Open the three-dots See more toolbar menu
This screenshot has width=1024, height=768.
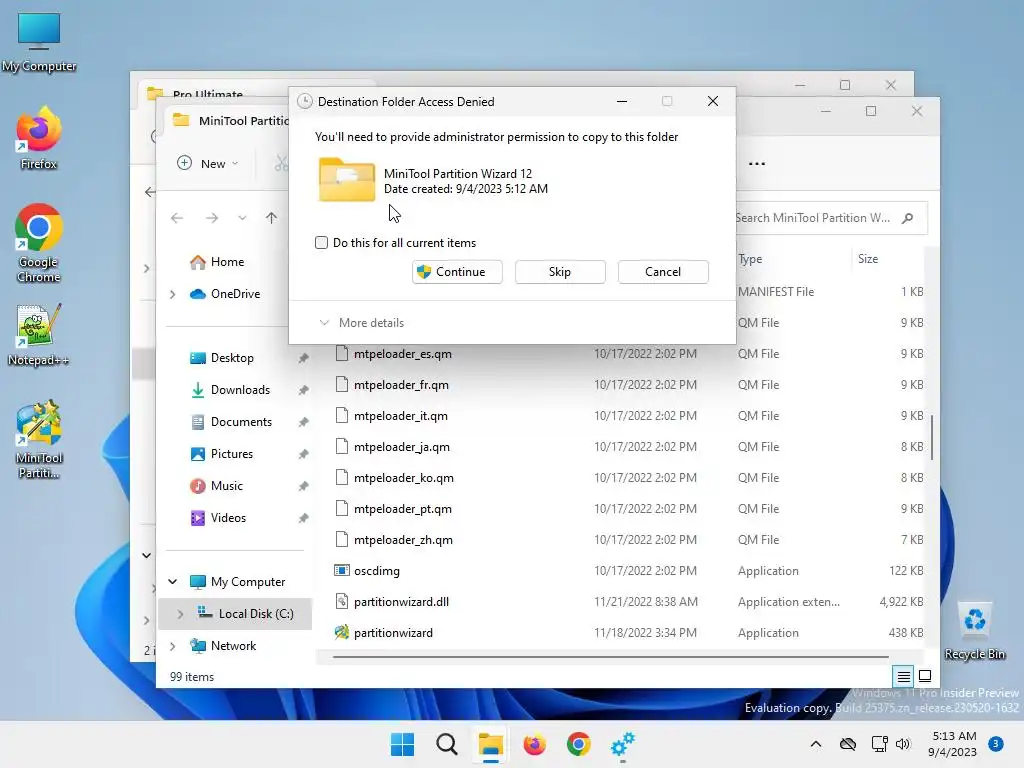point(757,163)
